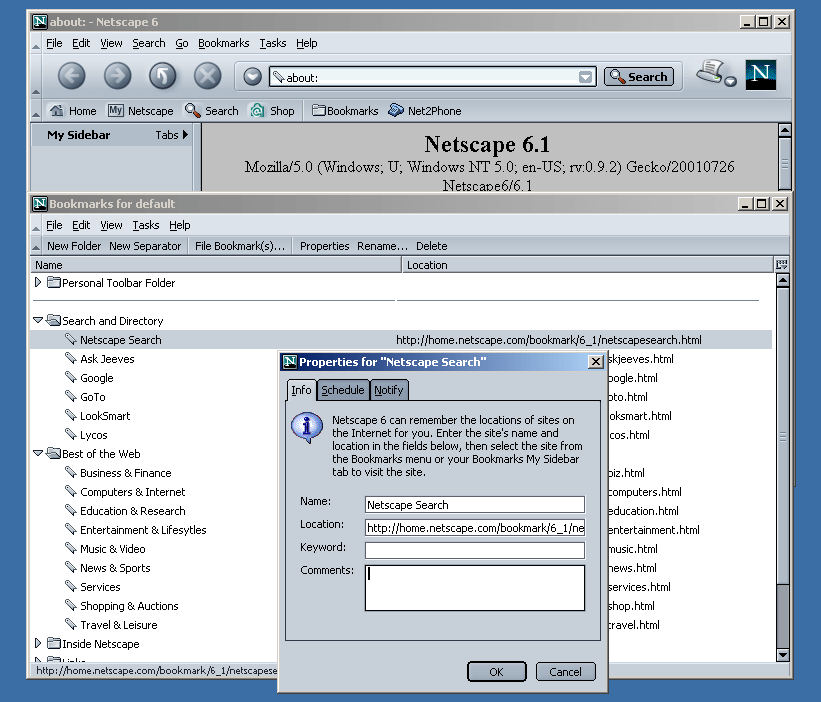Collapse the browser navigation toolbar grippy
Screen dimensions: 821x702
[x=36, y=75]
